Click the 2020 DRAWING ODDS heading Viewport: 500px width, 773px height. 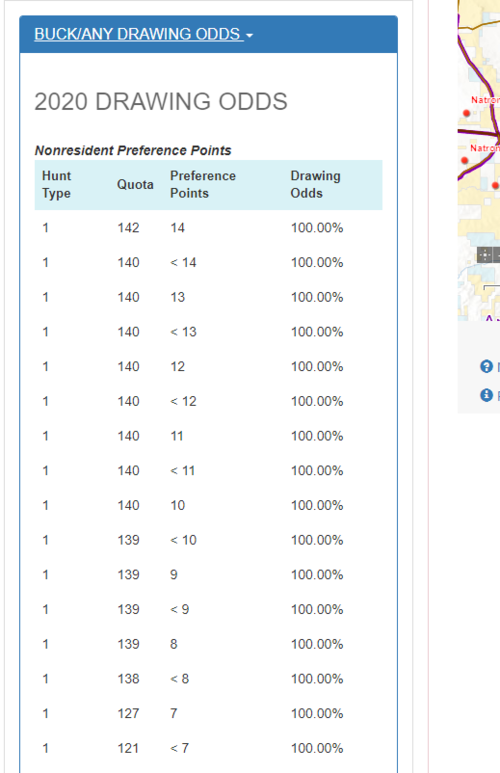(x=161, y=102)
